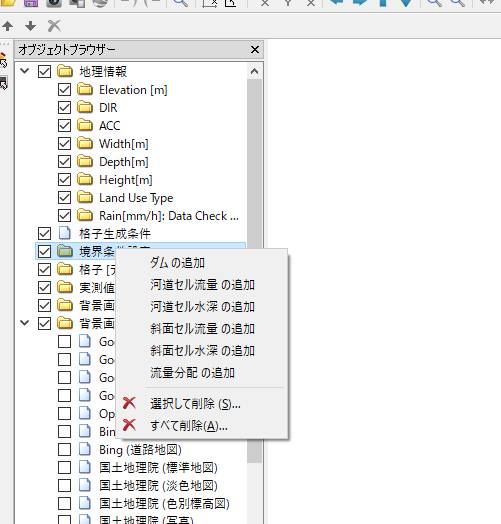Viewport: 501px width, 524px height.
Task: Click the Width[m] folder icon
Action: click(85, 144)
